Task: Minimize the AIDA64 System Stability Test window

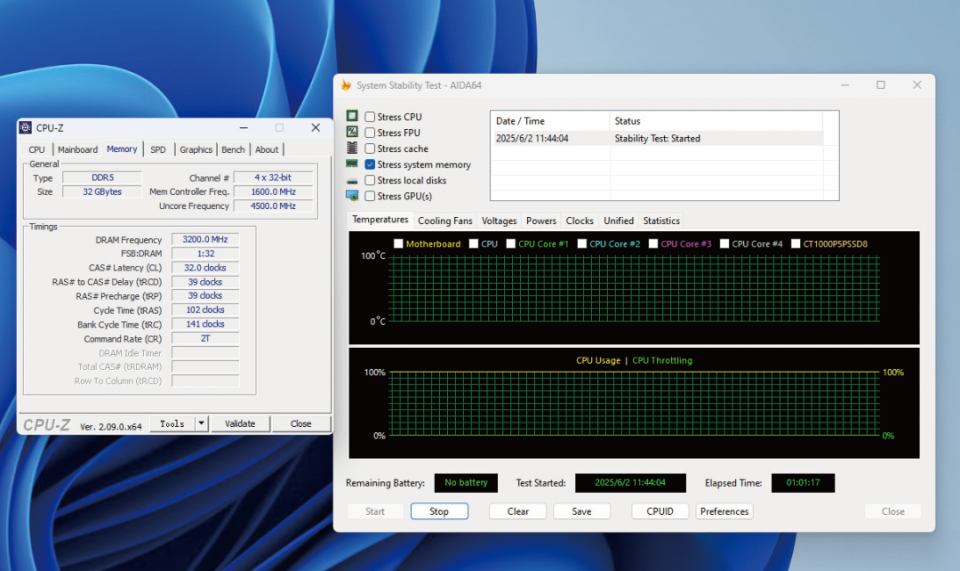Action: pos(845,85)
